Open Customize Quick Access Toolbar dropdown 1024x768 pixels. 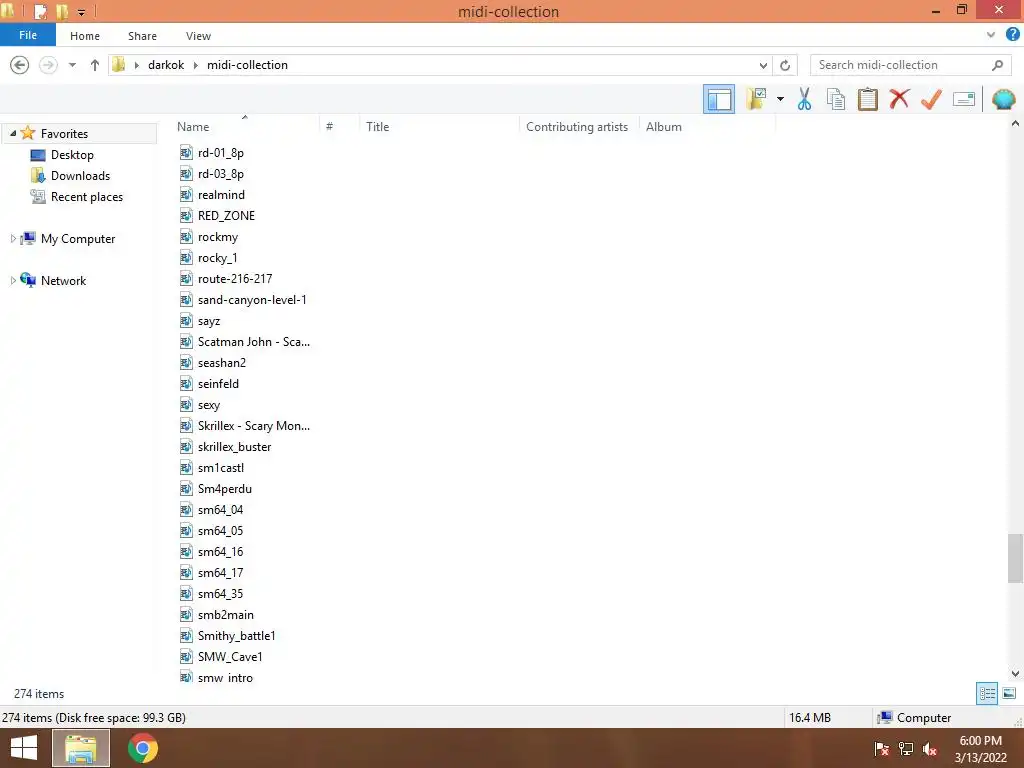point(82,12)
